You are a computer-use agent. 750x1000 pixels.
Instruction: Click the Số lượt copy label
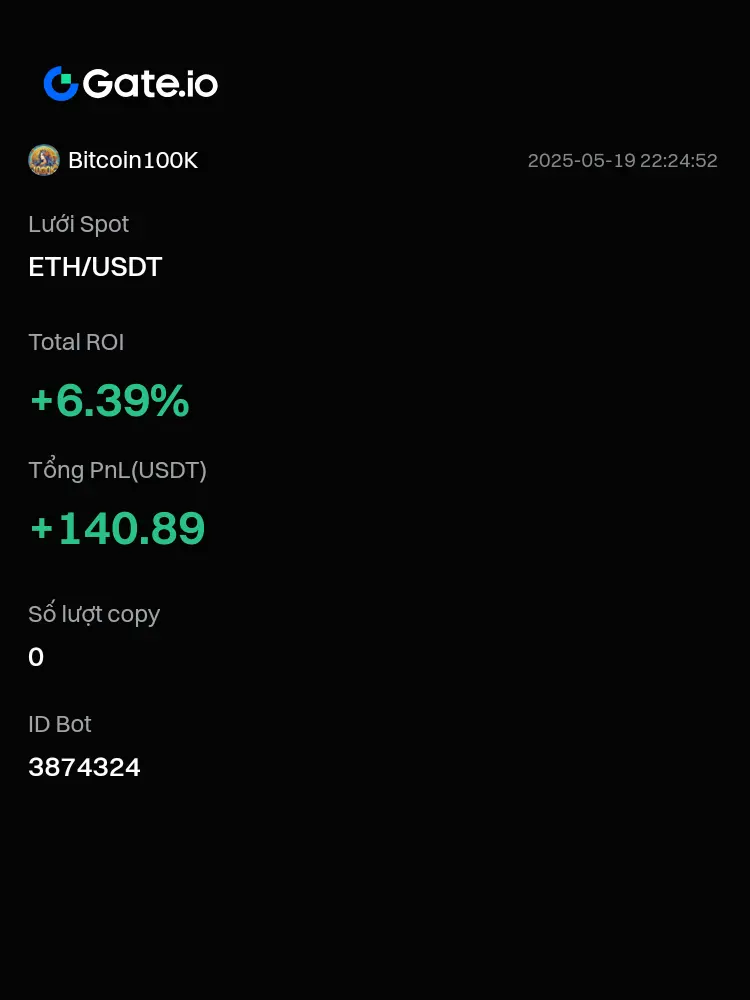94,614
